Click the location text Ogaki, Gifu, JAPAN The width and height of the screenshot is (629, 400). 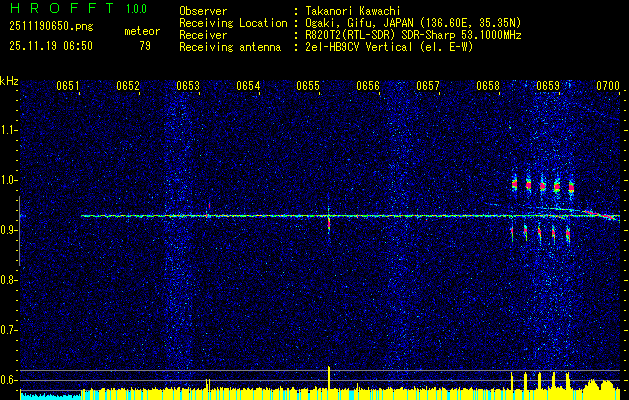358,24
